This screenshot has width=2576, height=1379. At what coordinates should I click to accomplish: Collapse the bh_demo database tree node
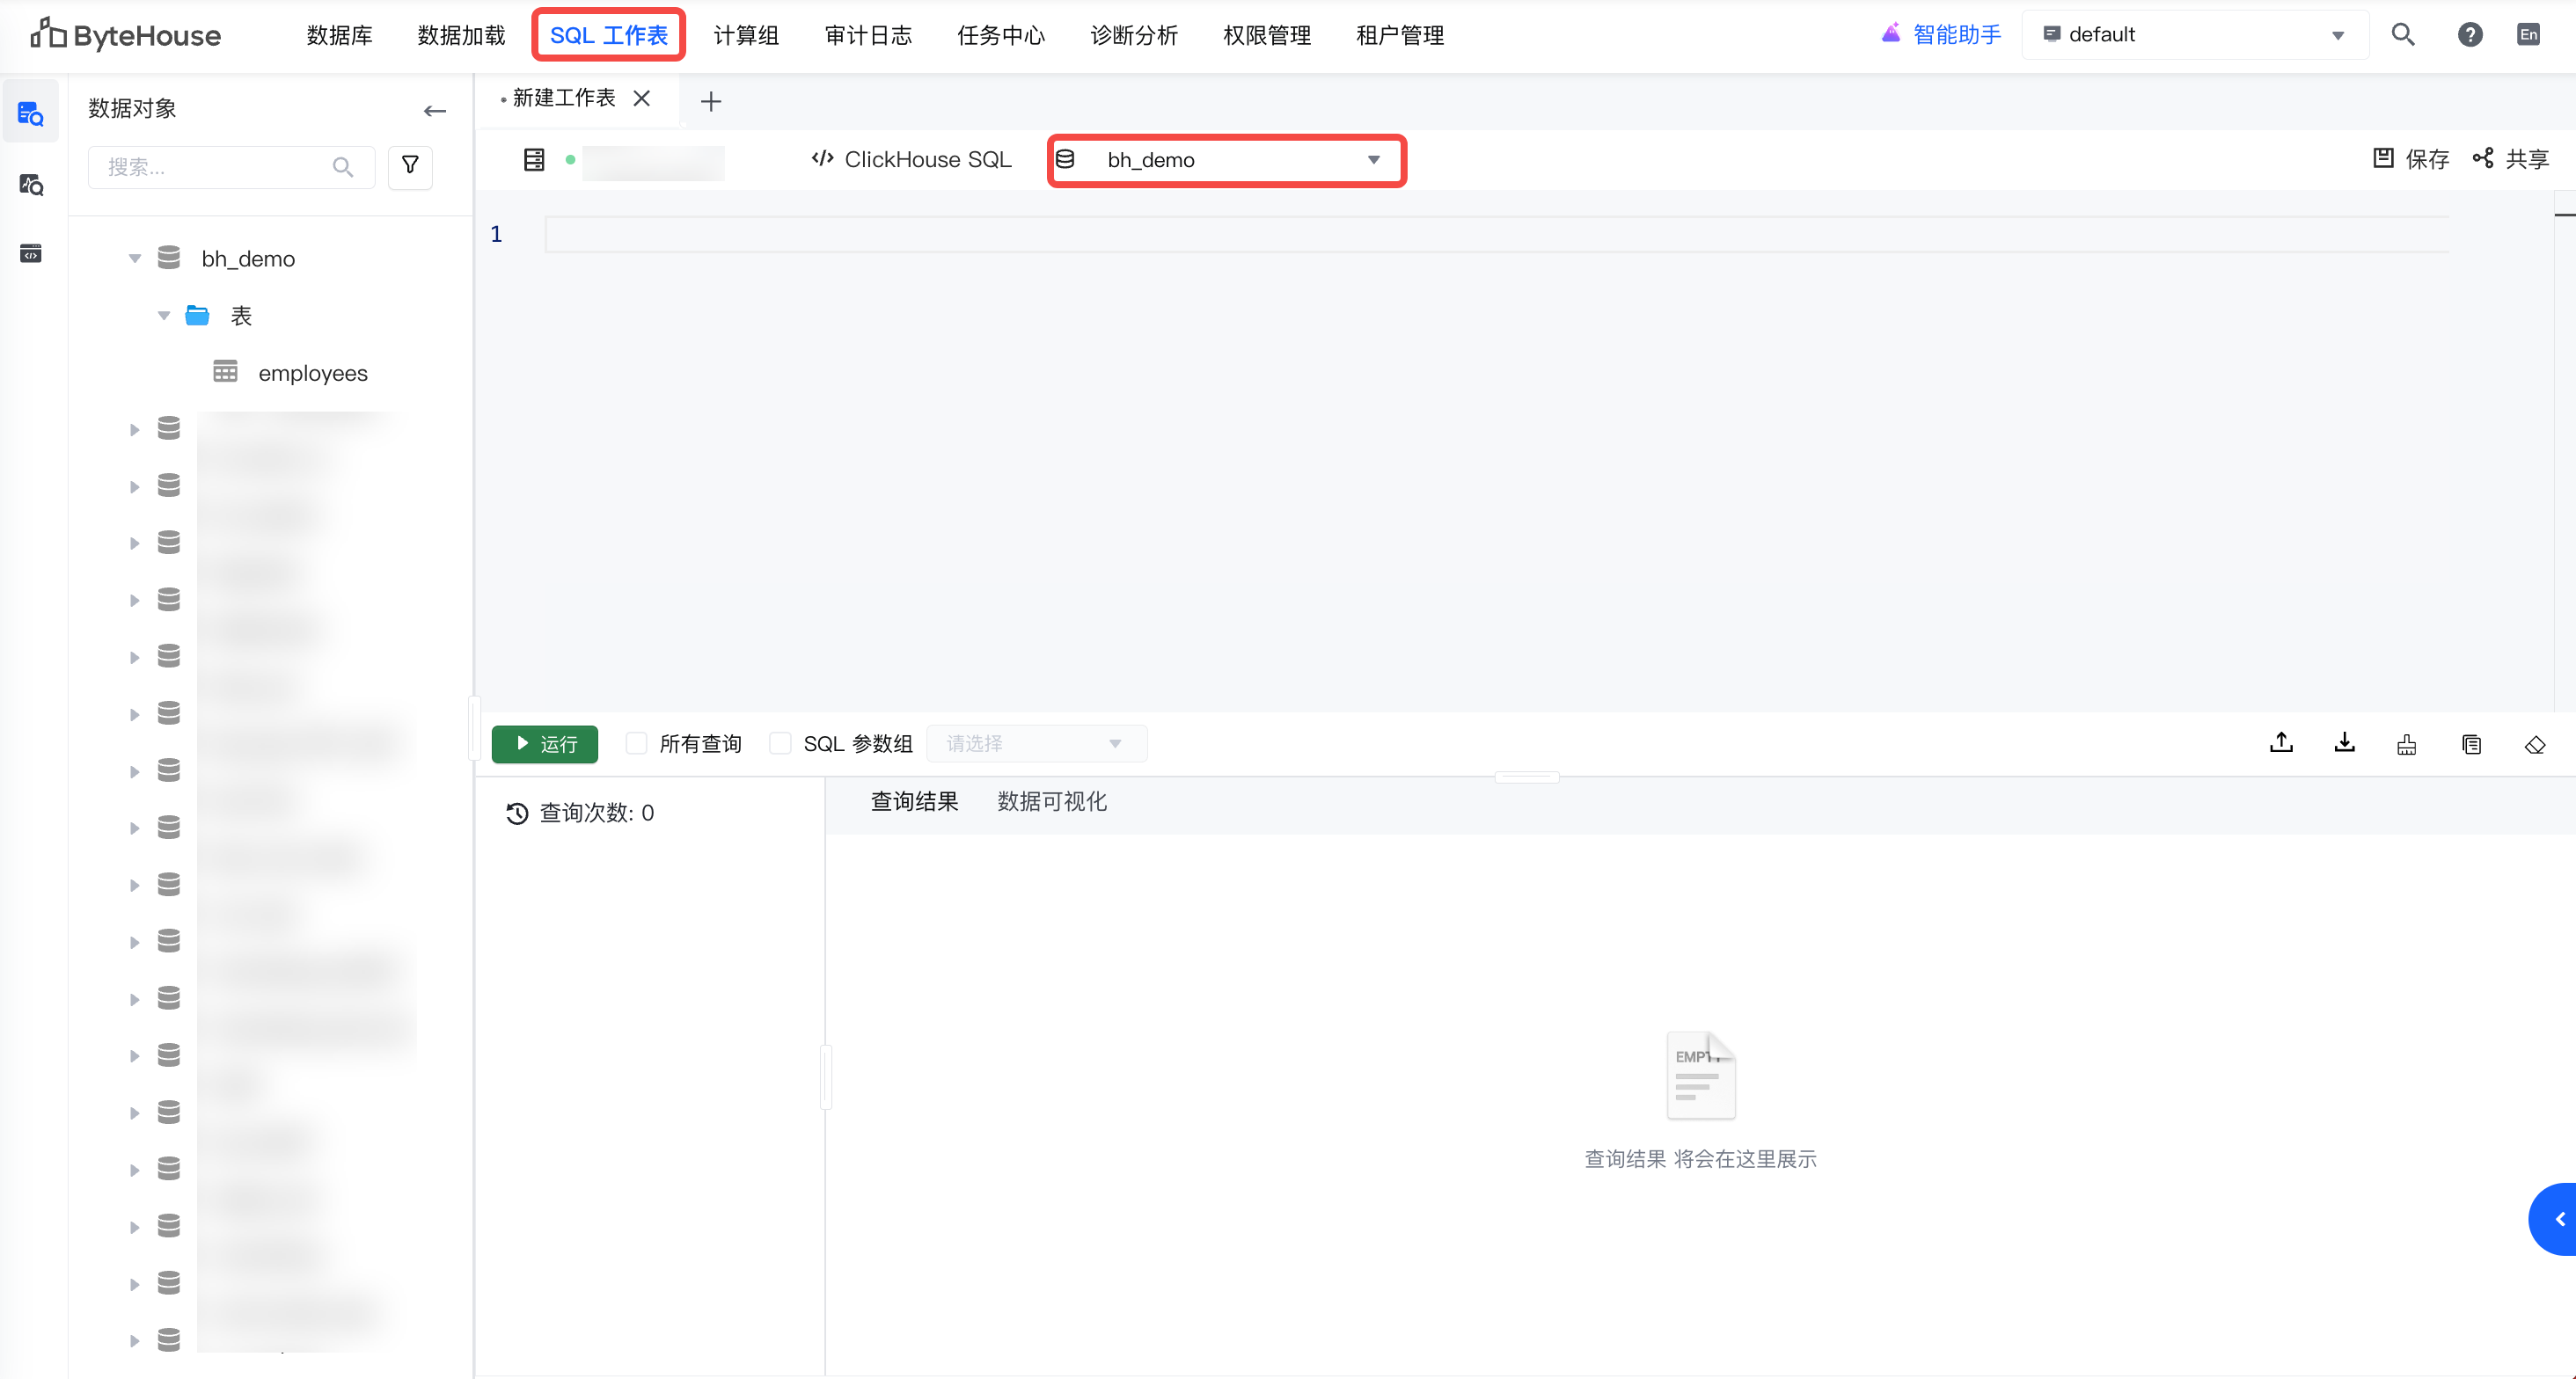click(135, 259)
